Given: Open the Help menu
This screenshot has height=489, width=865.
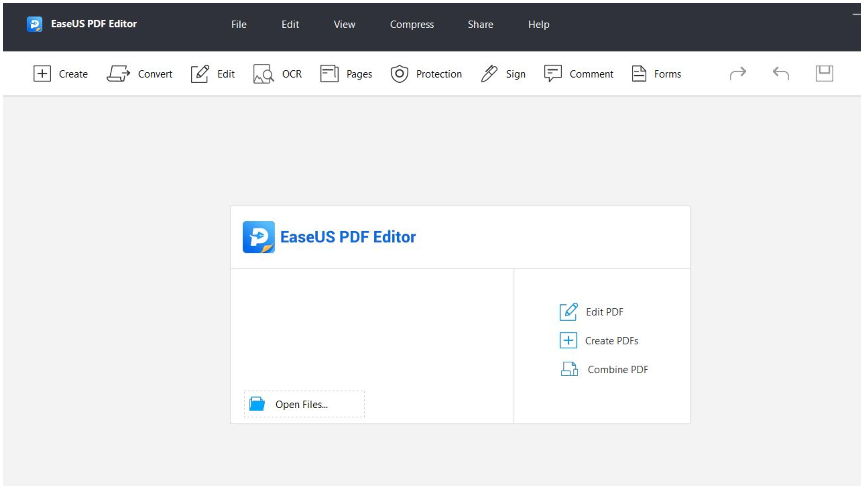Looking at the screenshot, I should point(538,24).
